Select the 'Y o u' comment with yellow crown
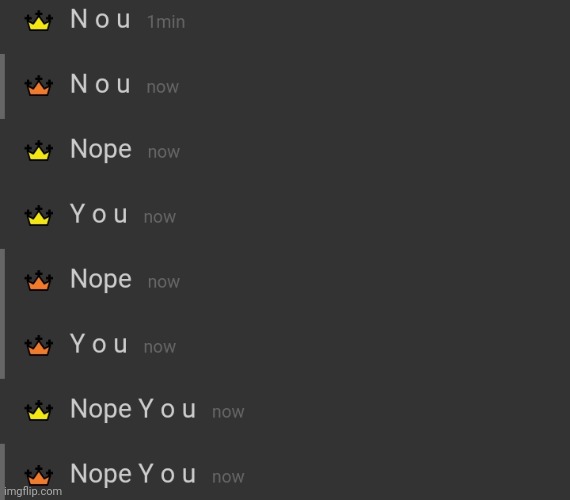570x500 pixels. pos(99,214)
